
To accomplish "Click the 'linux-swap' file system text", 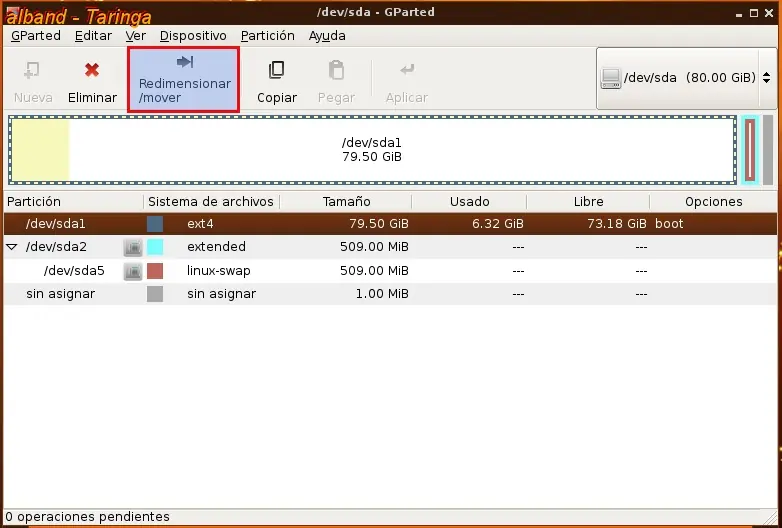I will tap(218, 271).
